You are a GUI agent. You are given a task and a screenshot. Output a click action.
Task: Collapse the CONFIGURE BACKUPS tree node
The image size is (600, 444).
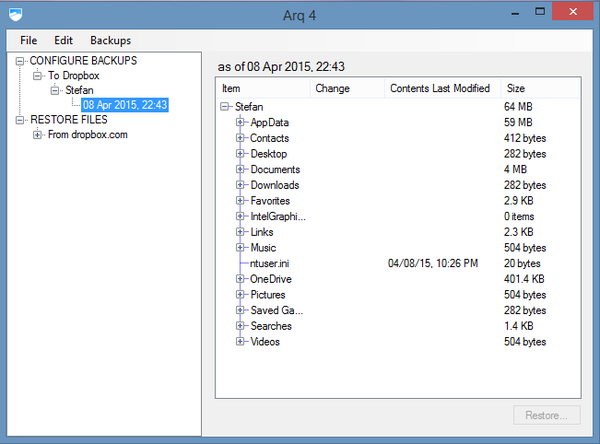pos(20,61)
